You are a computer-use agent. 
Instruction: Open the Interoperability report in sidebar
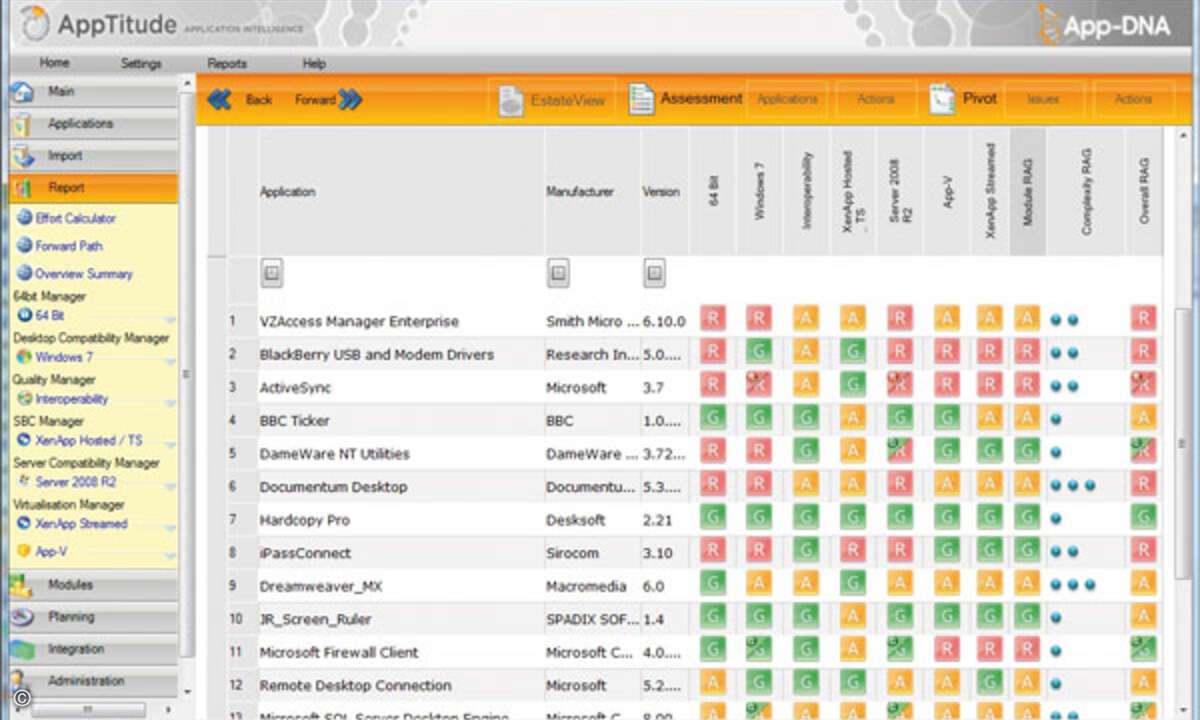64,399
